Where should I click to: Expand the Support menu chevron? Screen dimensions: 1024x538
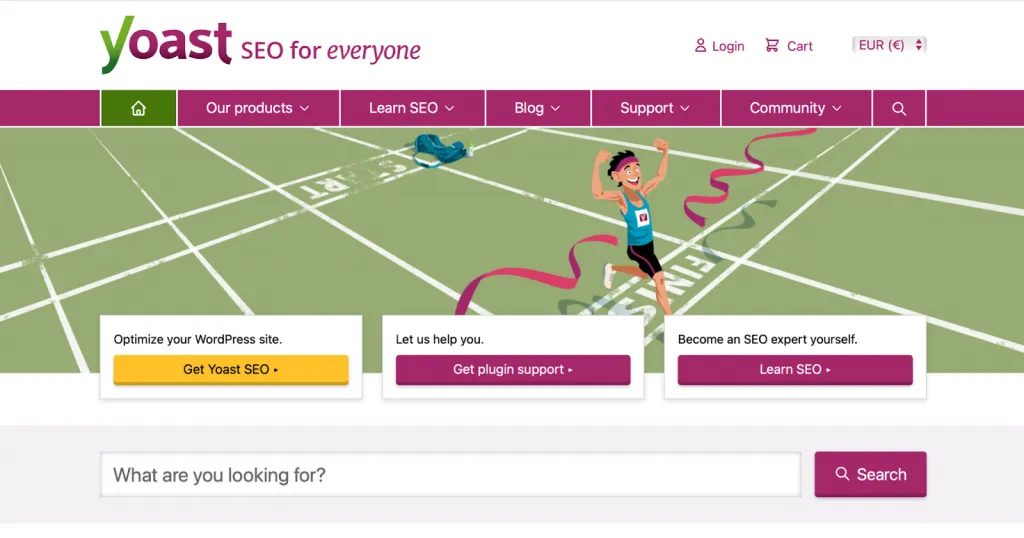[684, 109]
